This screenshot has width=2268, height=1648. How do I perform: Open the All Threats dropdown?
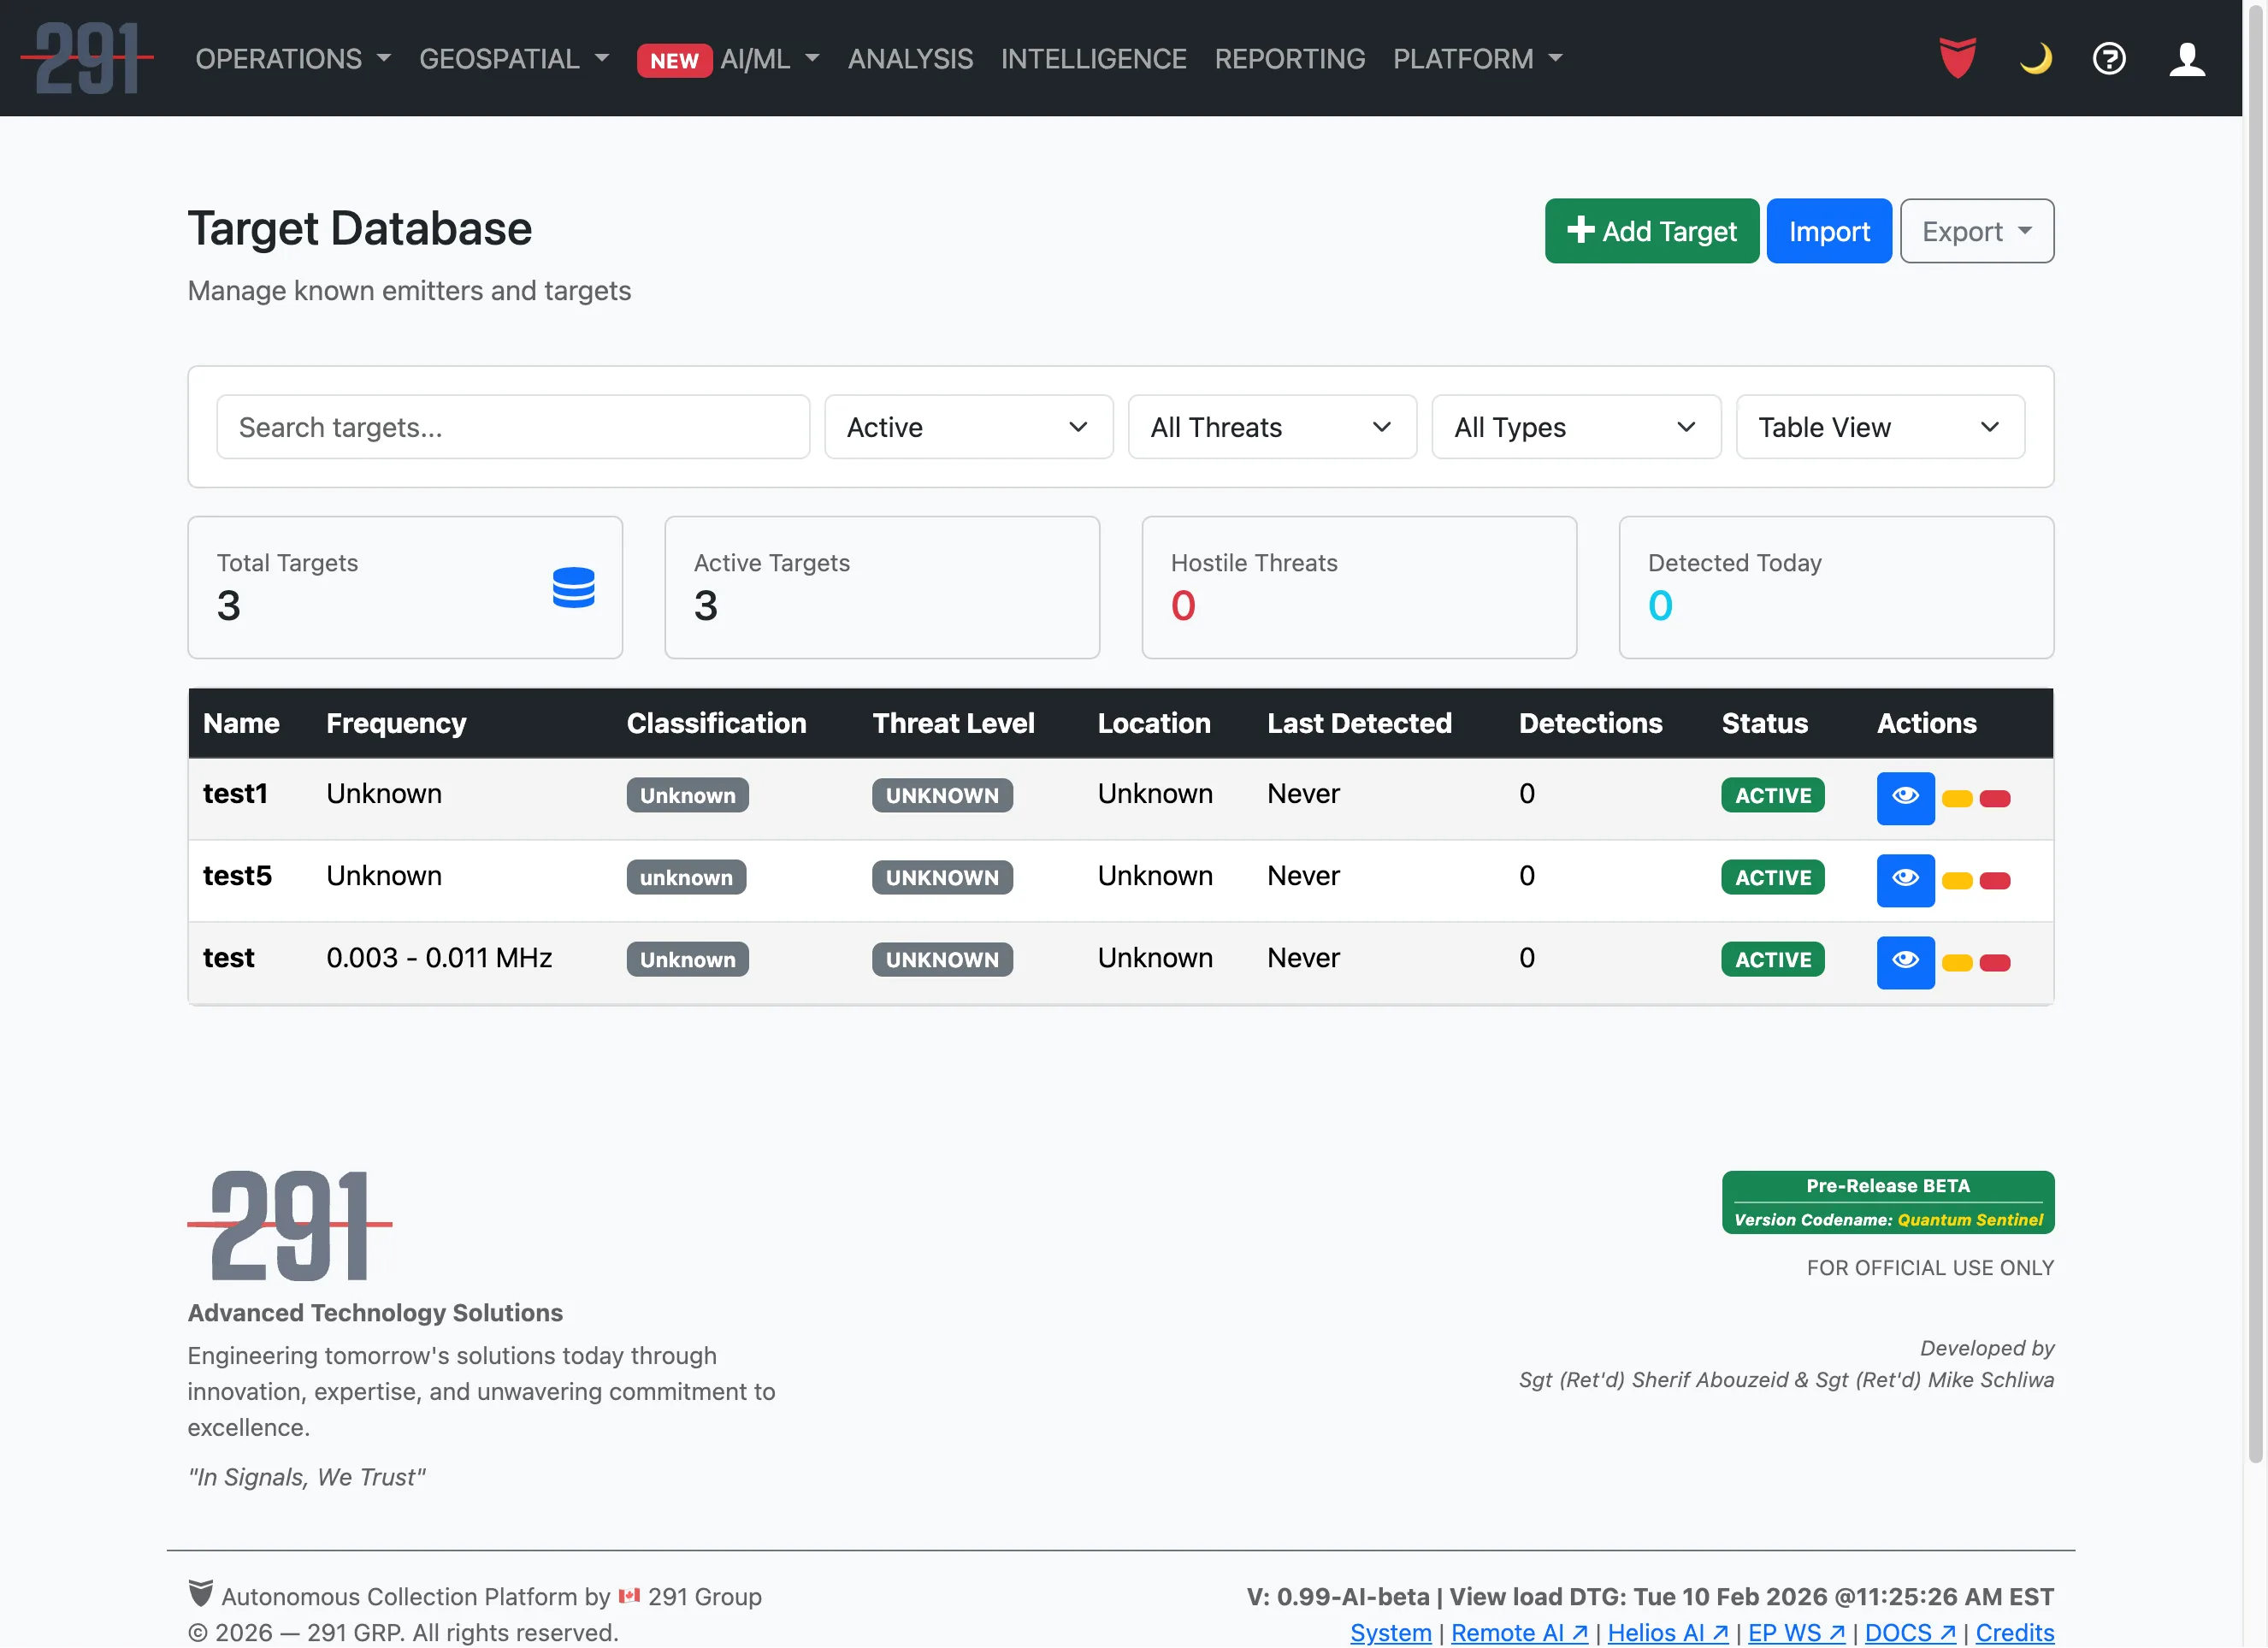click(x=1271, y=427)
